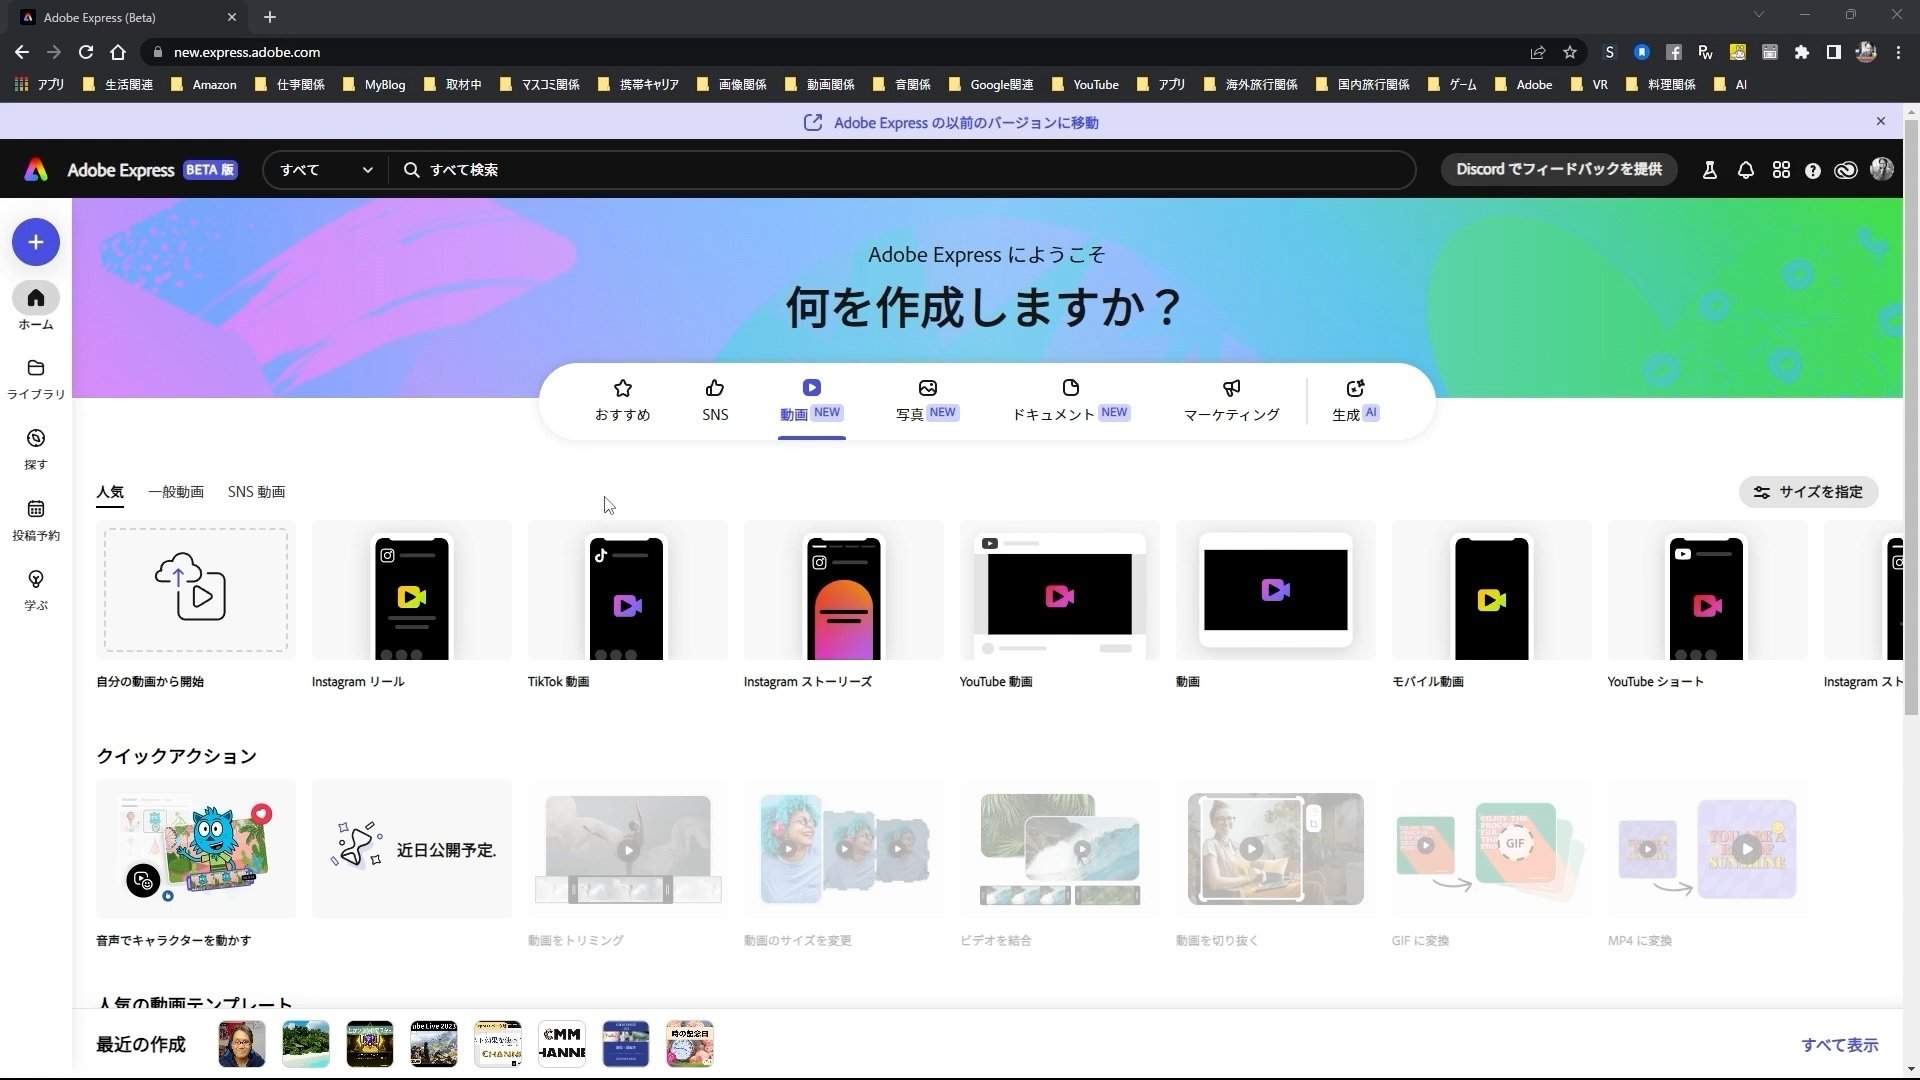The image size is (1920, 1080).
Task: Open the Chrome browser menu with three dots
Action: coord(1897,52)
